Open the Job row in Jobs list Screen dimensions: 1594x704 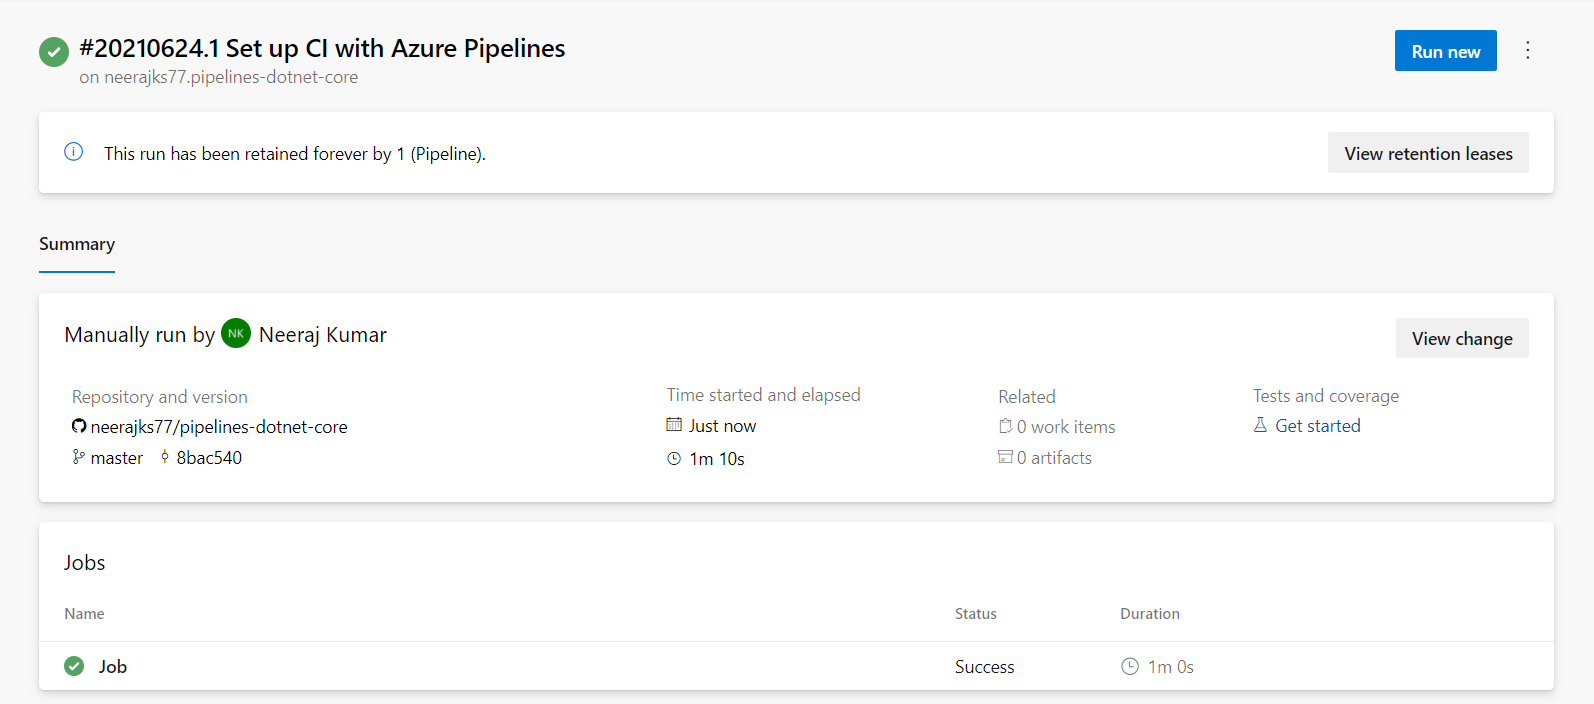click(x=796, y=666)
